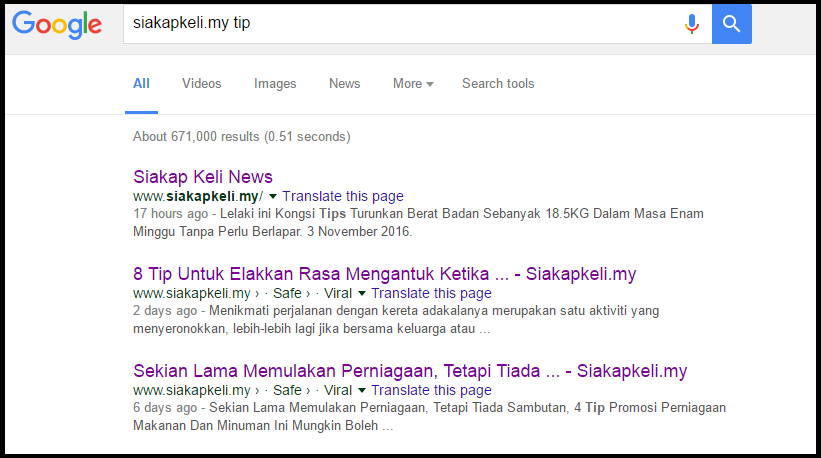Open the Sekian Lama Memulakan Perniagaan result
Viewport: 821px width, 458px height.
pos(410,371)
